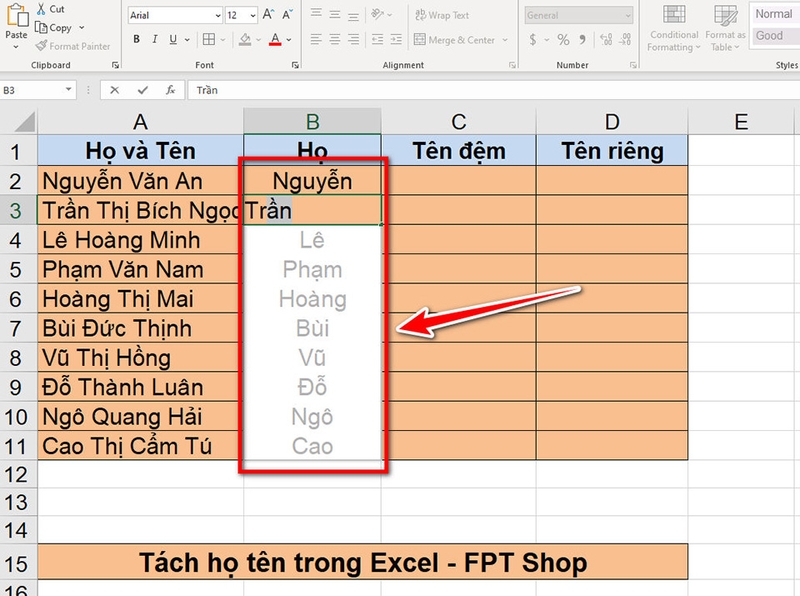Select column C header
800x596 pixels.
[459, 122]
